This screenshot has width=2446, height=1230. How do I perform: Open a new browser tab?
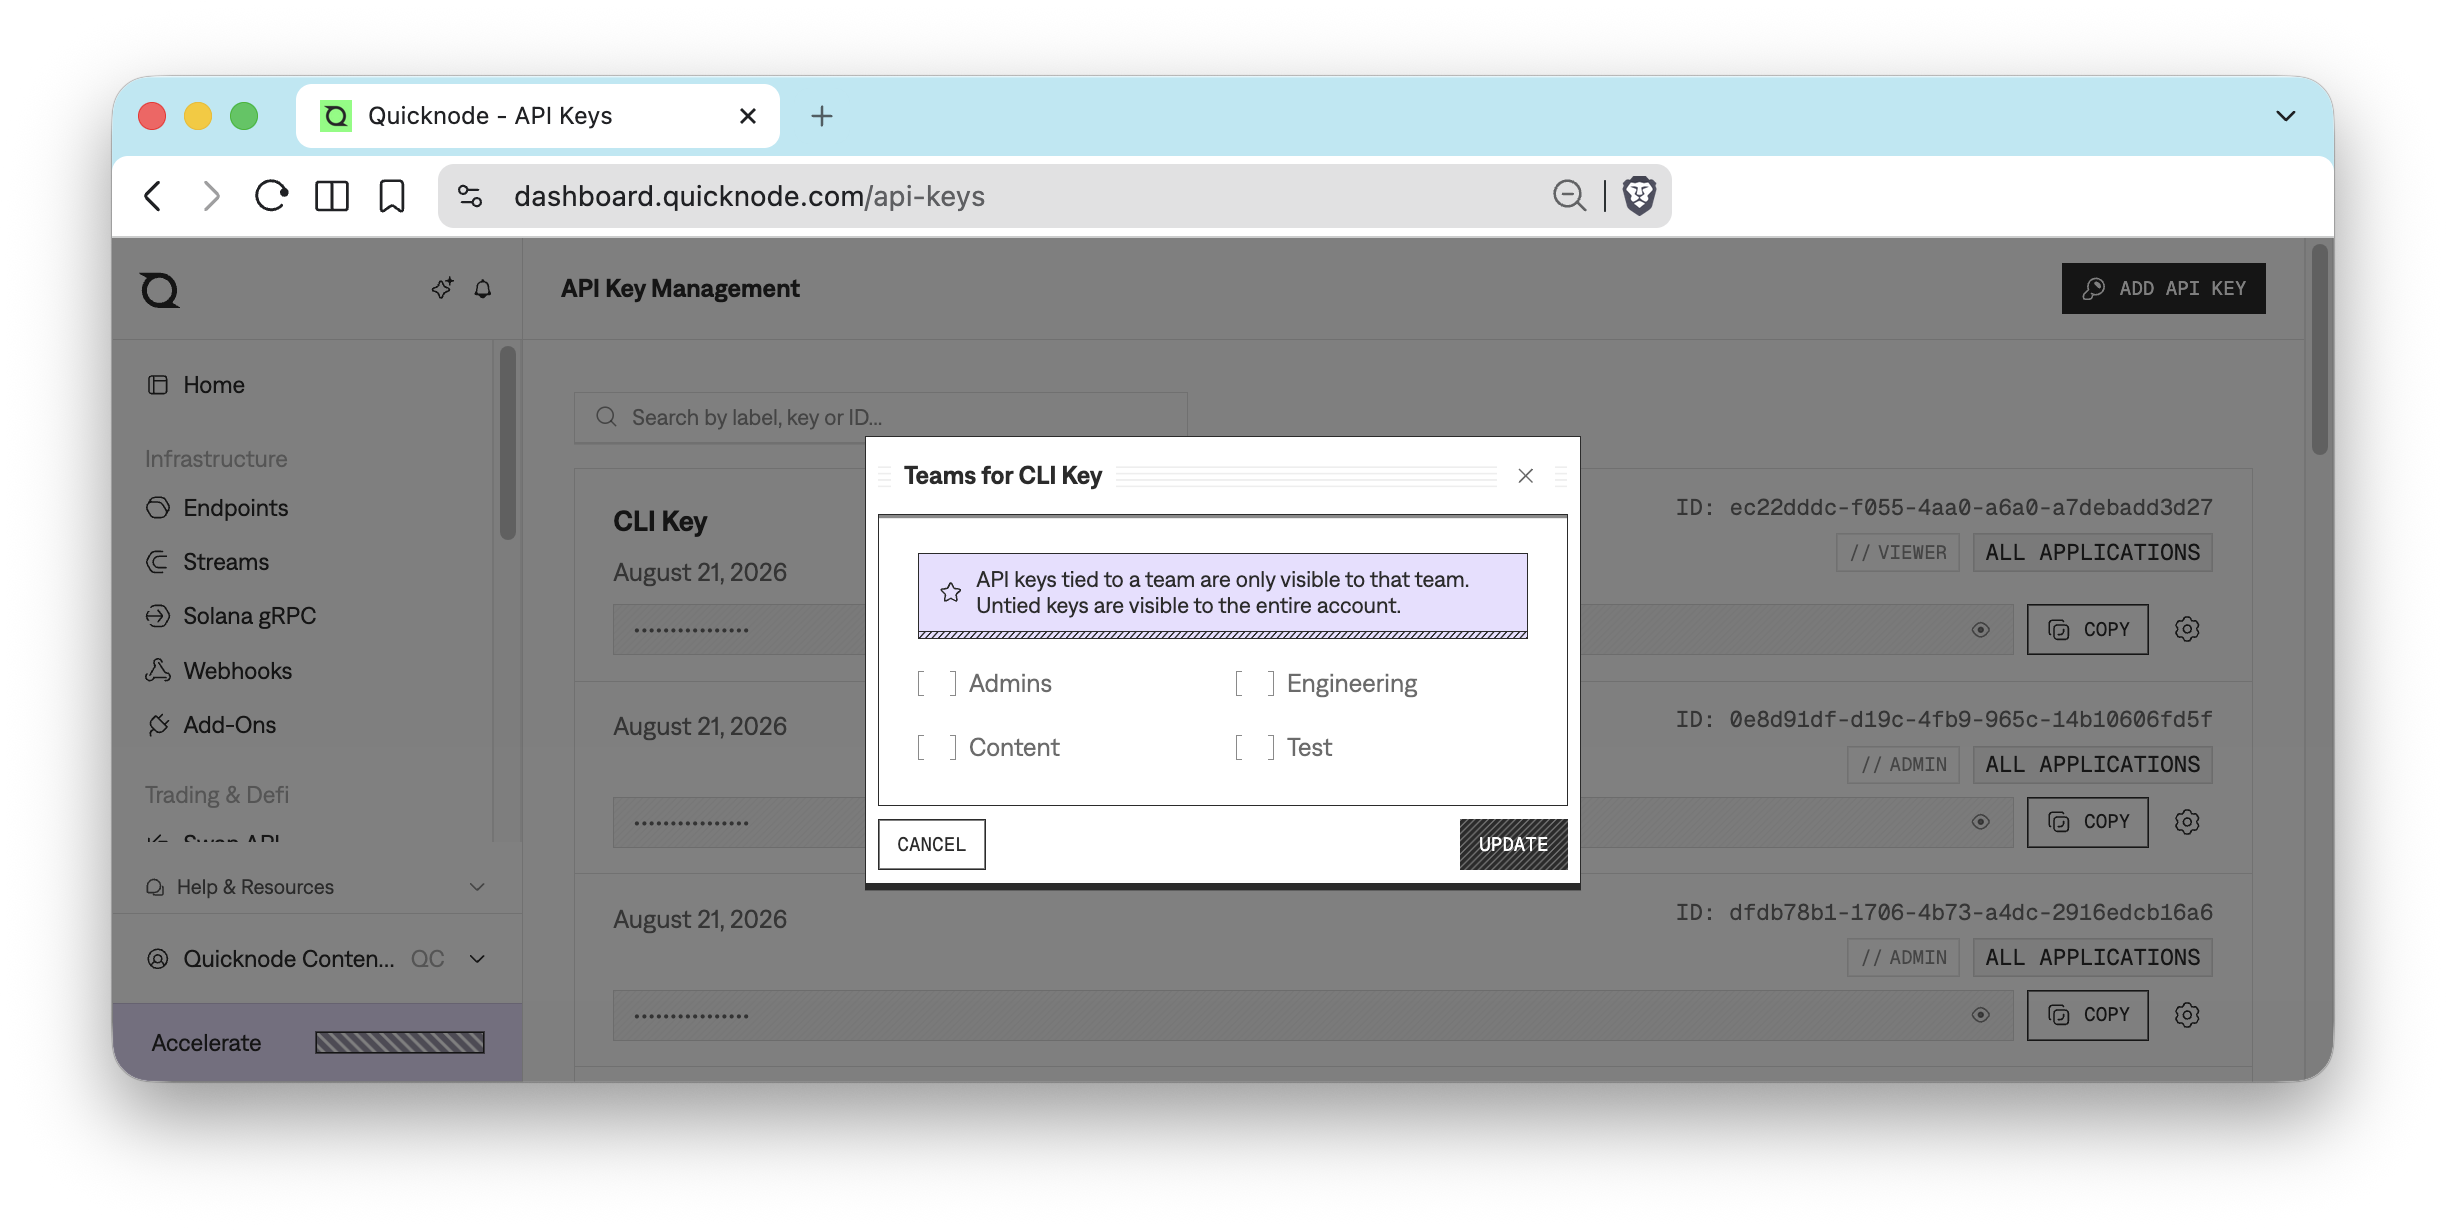tap(821, 116)
